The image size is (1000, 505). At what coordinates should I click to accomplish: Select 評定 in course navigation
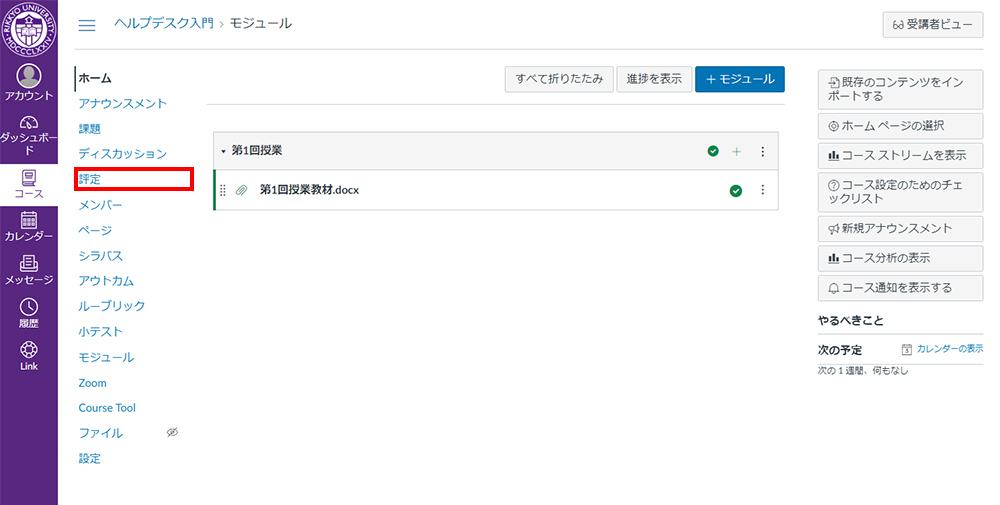click(90, 179)
